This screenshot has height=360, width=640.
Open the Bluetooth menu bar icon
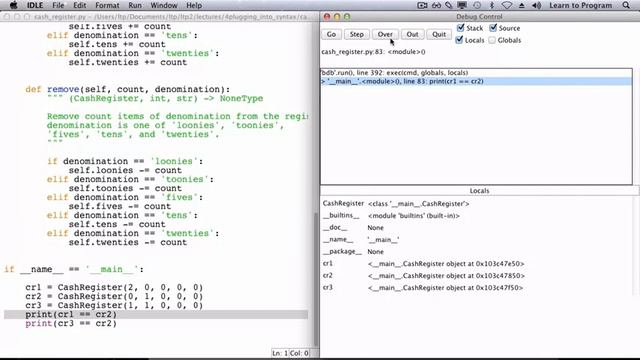click(491, 5)
